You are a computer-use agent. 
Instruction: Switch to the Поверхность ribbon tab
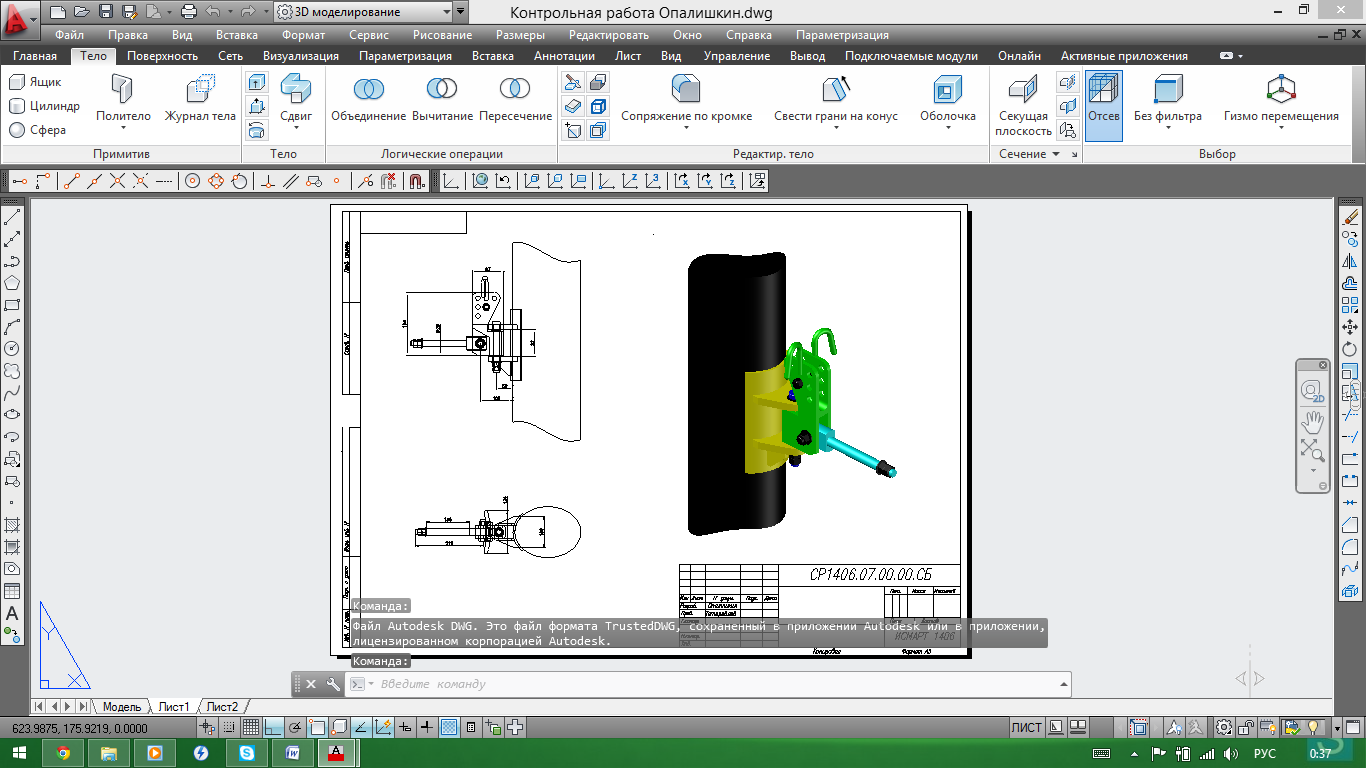(x=163, y=56)
